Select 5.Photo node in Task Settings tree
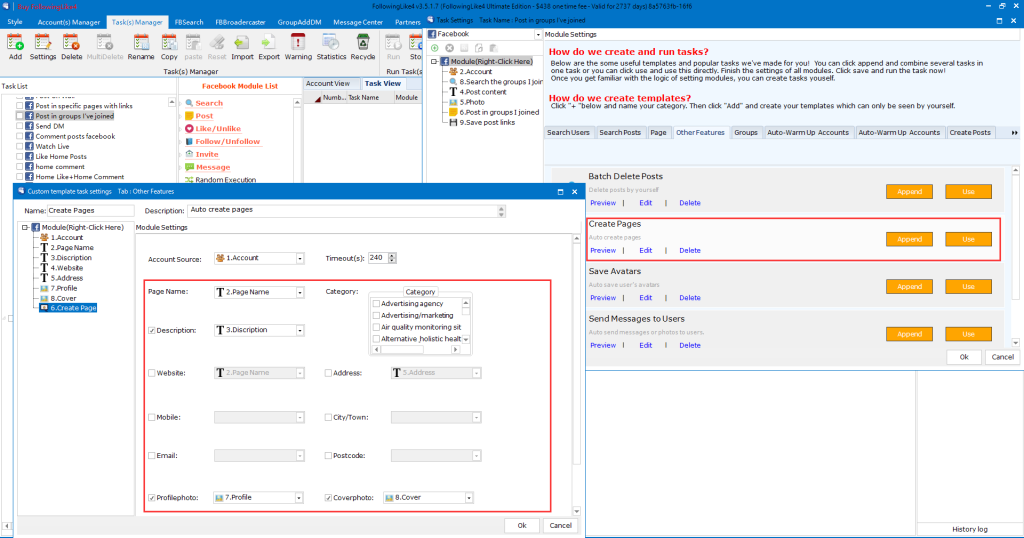Image resolution: width=1024 pixels, height=538 pixels. (x=472, y=102)
